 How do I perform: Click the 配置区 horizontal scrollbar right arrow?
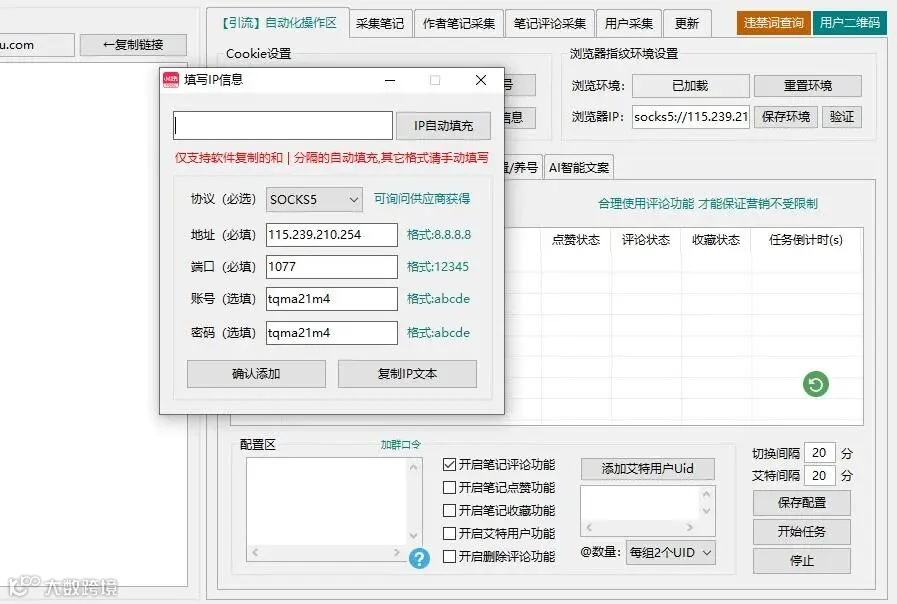(x=396, y=553)
